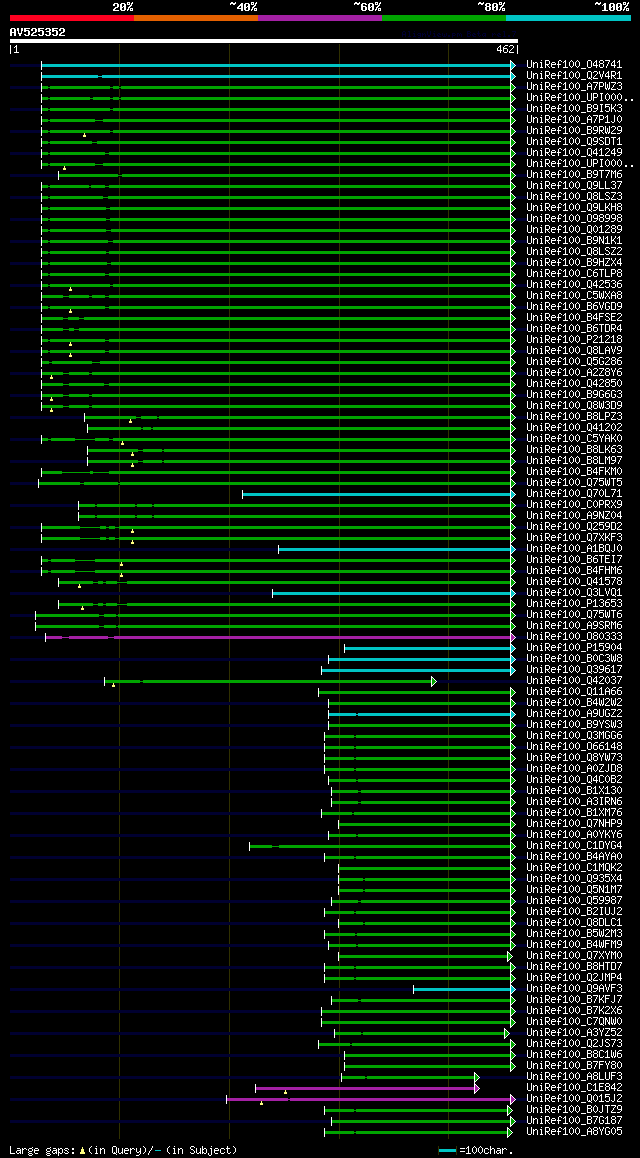Select the UniRef100_C6TLP8 label
This screenshot has height=1158, width=640.
coord(574,274)
